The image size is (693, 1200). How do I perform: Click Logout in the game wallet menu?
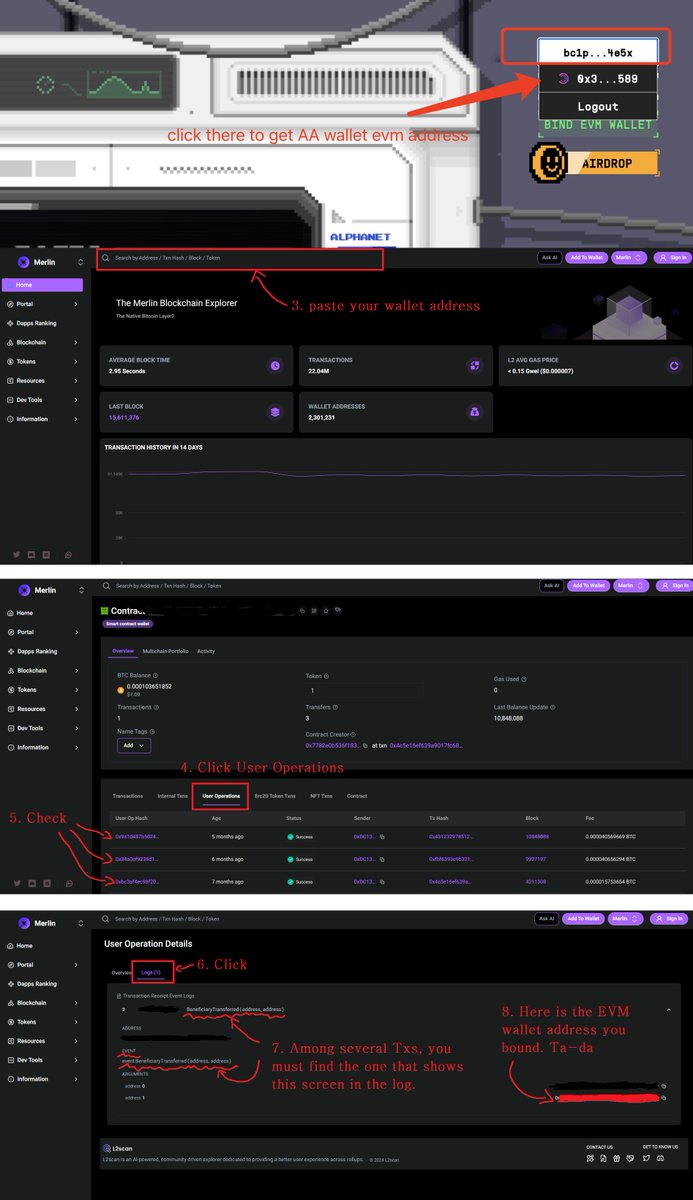(597, 106)
